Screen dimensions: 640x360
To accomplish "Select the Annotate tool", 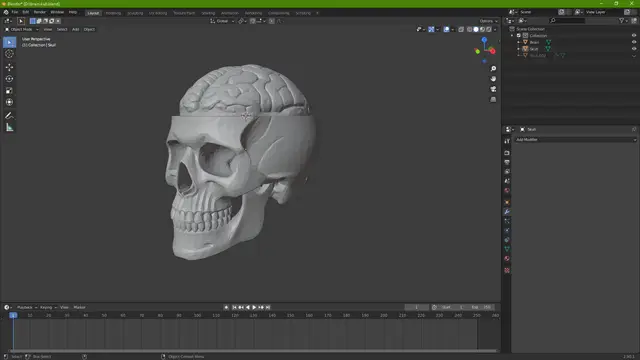I will click(x=9, y=116).
